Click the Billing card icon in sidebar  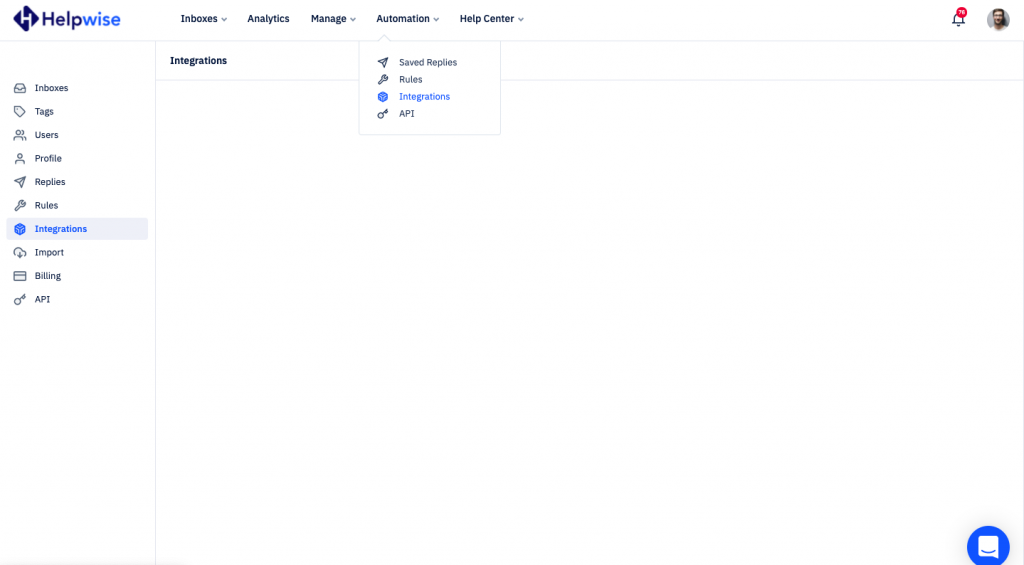(x=20, y=276)
